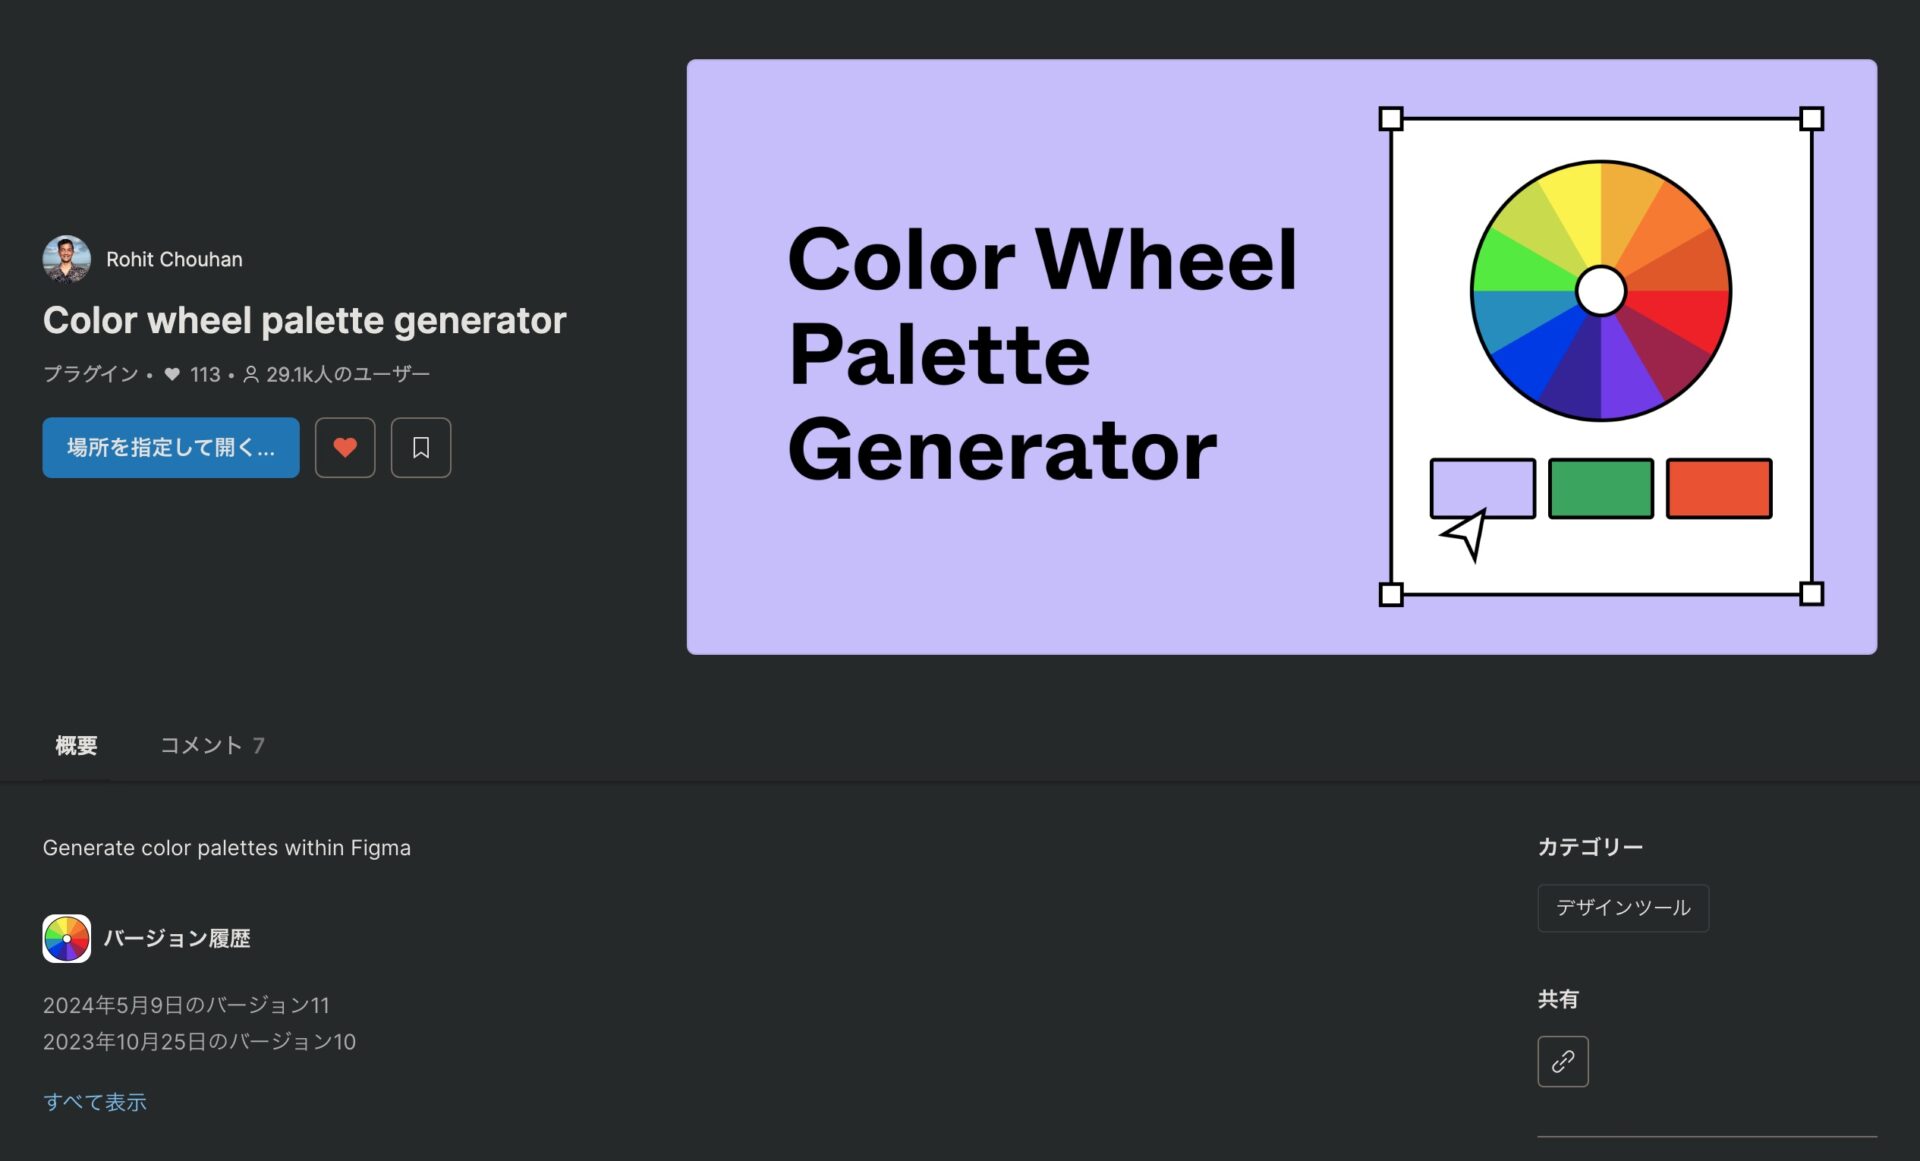Click the 29.1k人のユーザー text
The height and width of the screenshot is (1161, 1920).
click(348, 374)
